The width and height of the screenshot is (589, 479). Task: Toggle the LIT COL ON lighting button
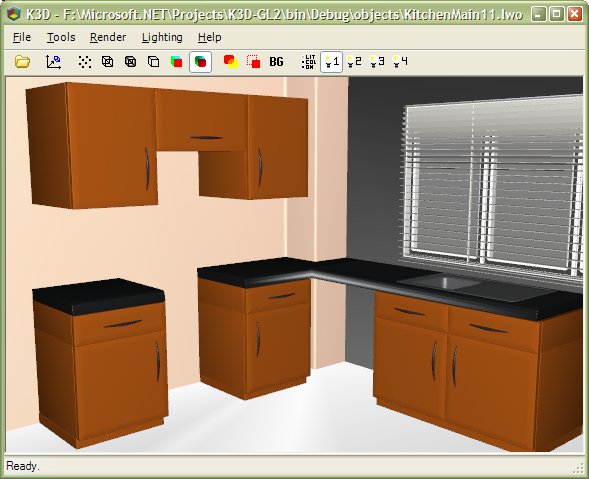[x=308, y=62]
